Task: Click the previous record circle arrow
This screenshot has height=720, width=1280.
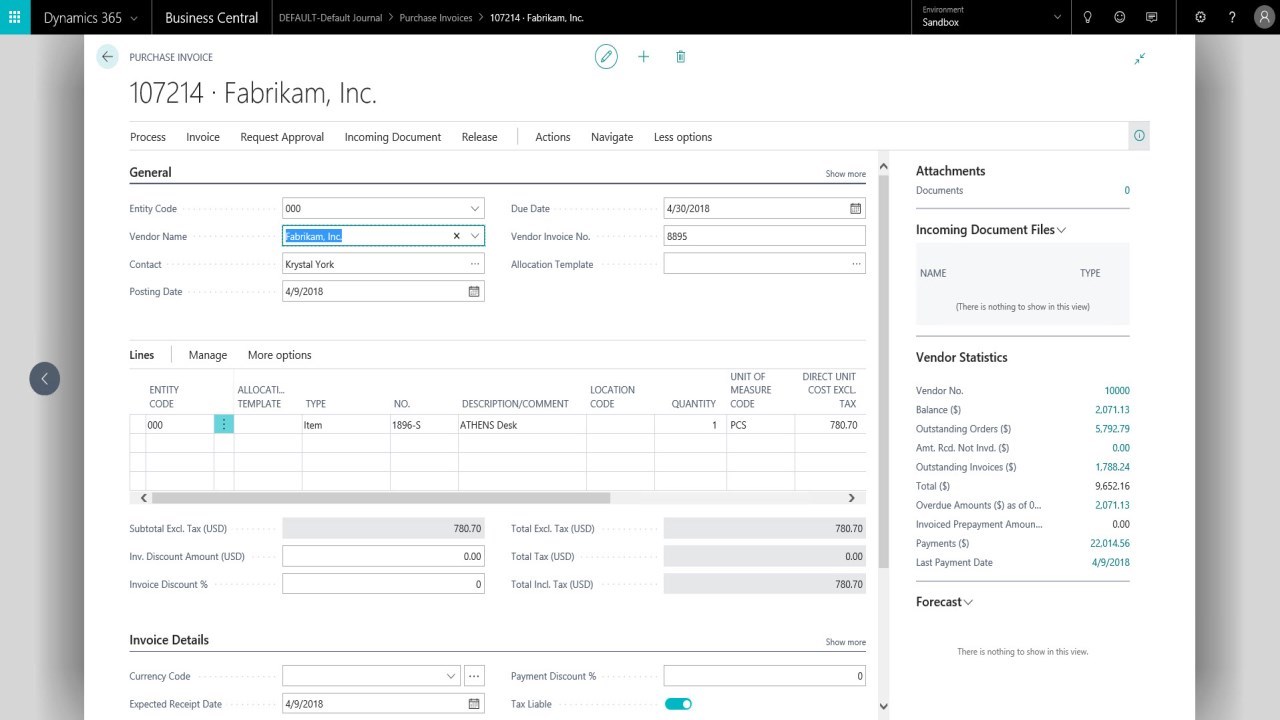Action: tap(44, 378)
